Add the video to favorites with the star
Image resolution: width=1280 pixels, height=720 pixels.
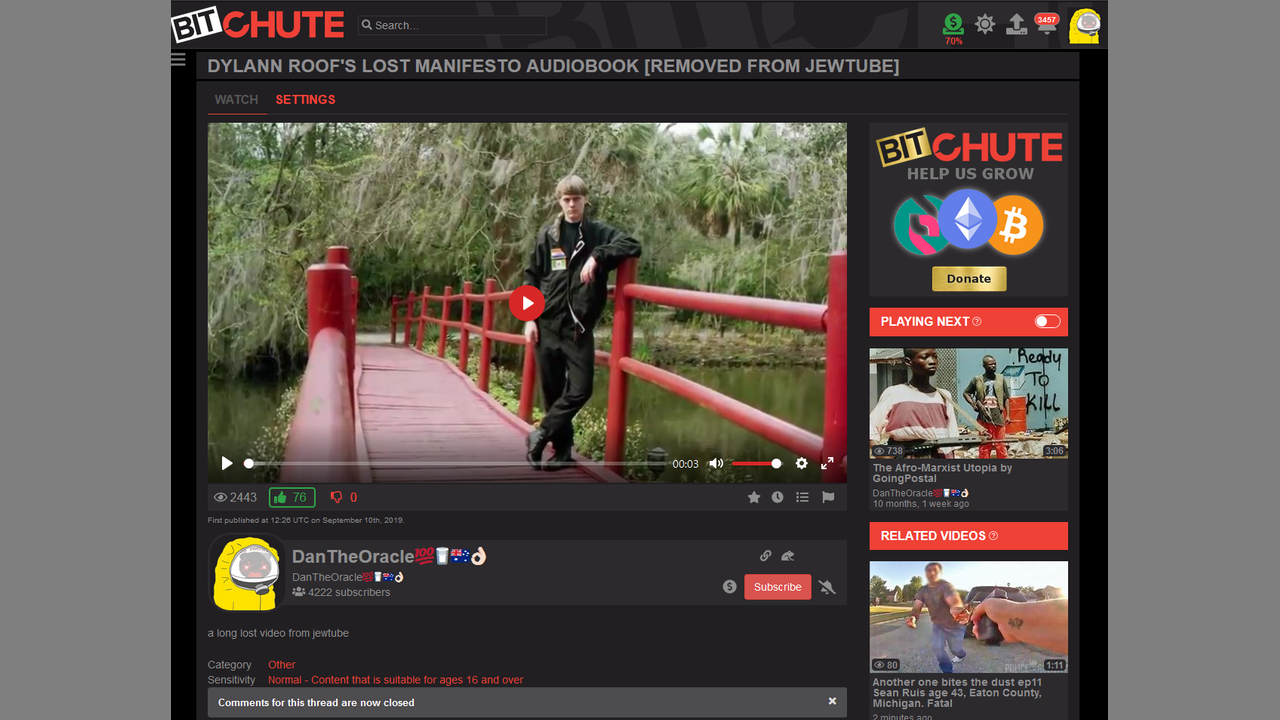(x=754, y=497)
